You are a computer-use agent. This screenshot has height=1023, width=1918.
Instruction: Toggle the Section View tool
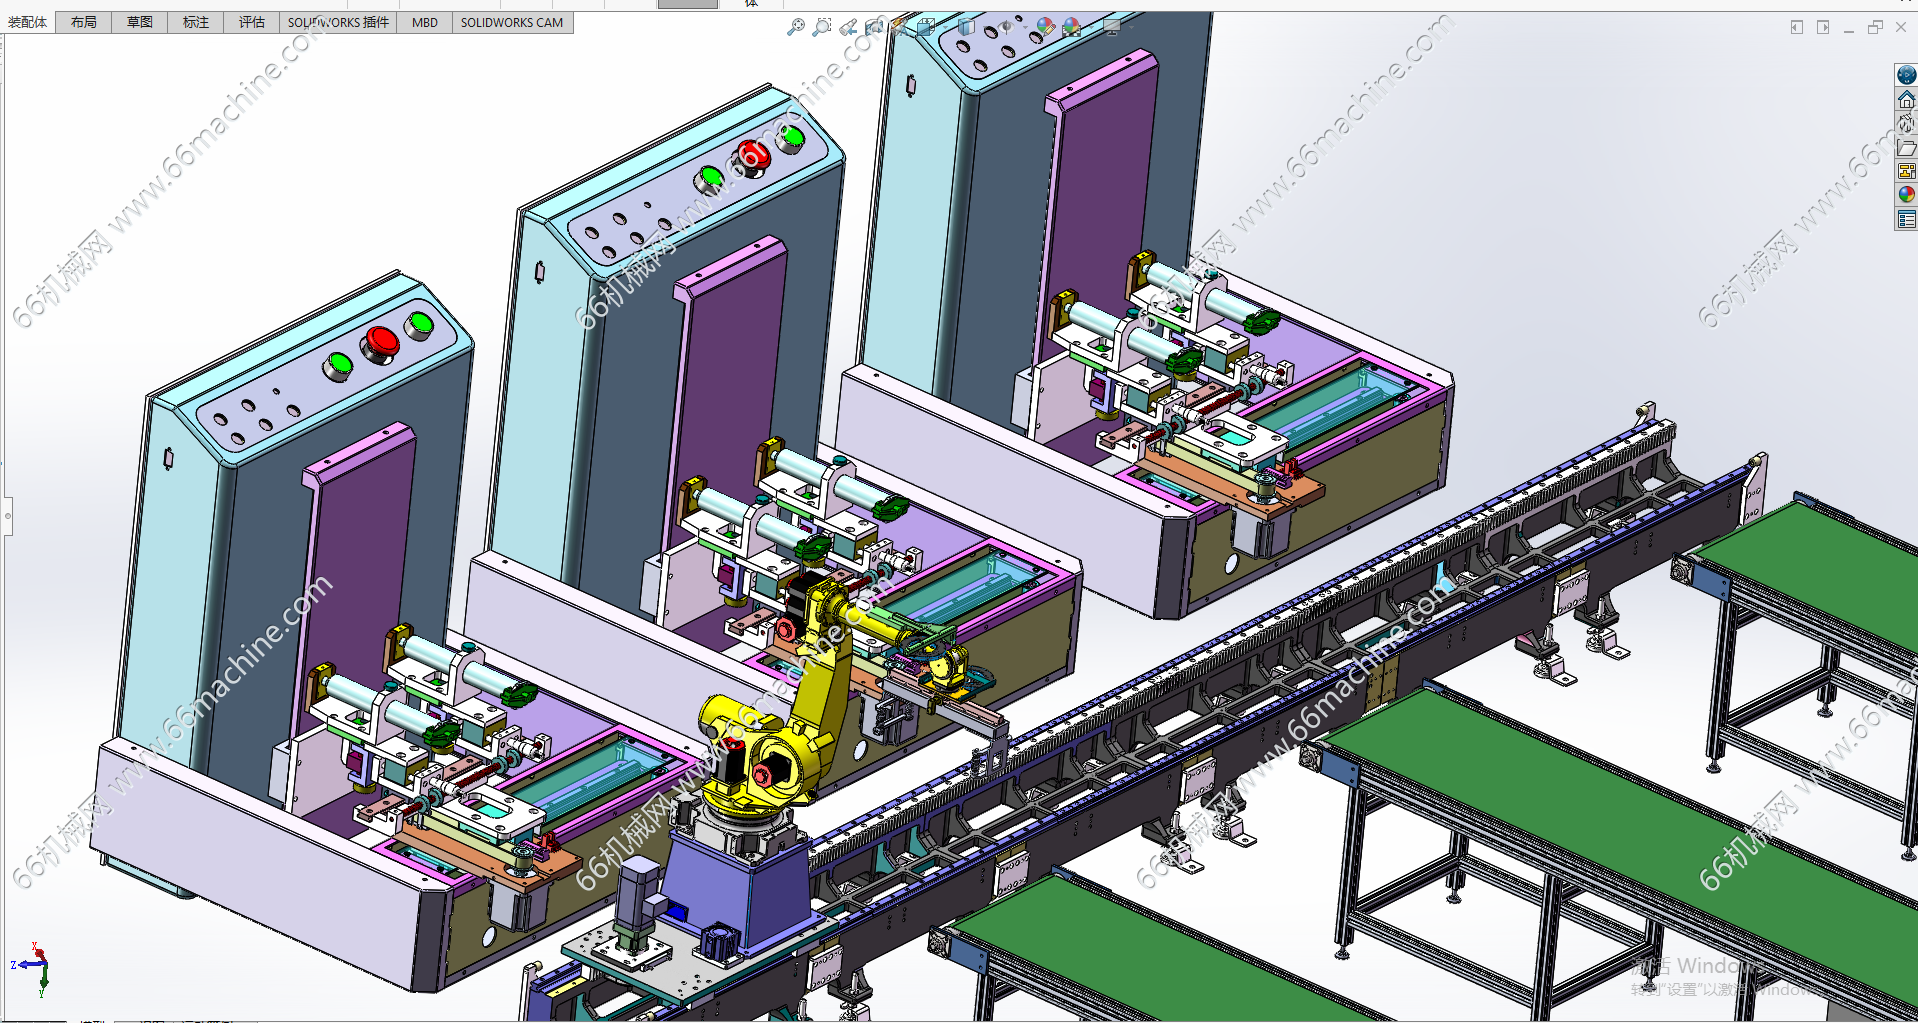point(874,27)
